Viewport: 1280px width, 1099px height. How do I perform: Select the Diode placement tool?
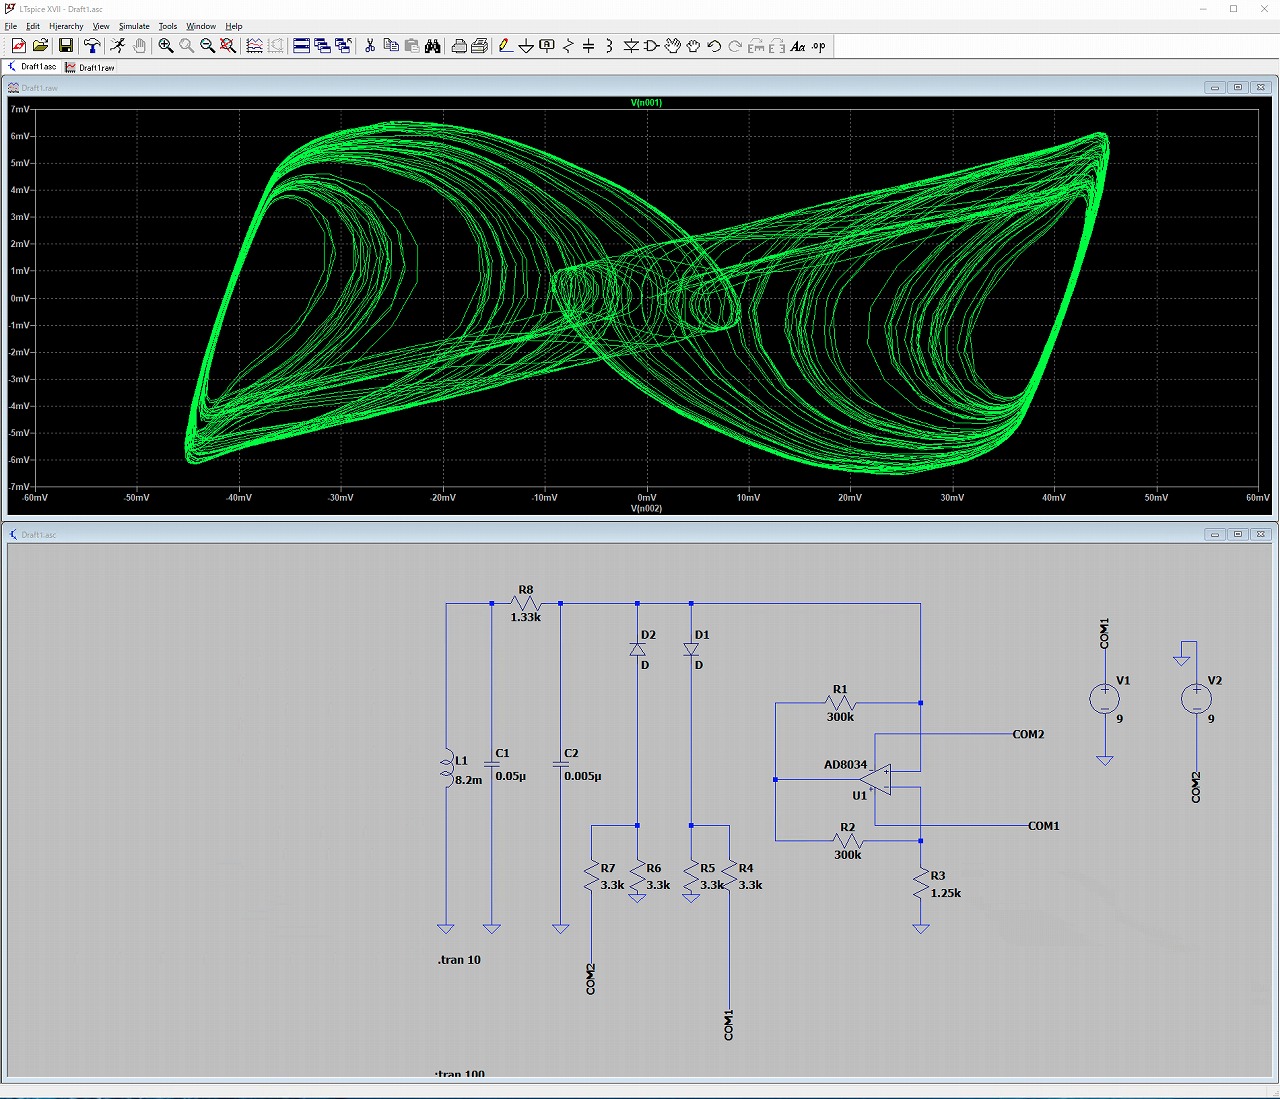tap(631, 46)
